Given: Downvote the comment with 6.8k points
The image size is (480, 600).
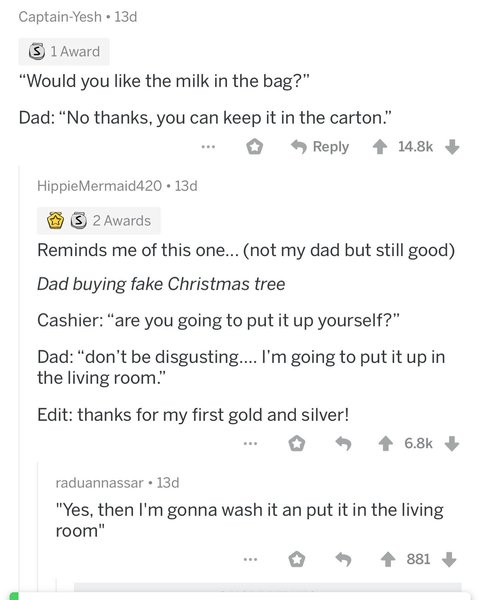Looking at the screenshot, I should [452, 444].
